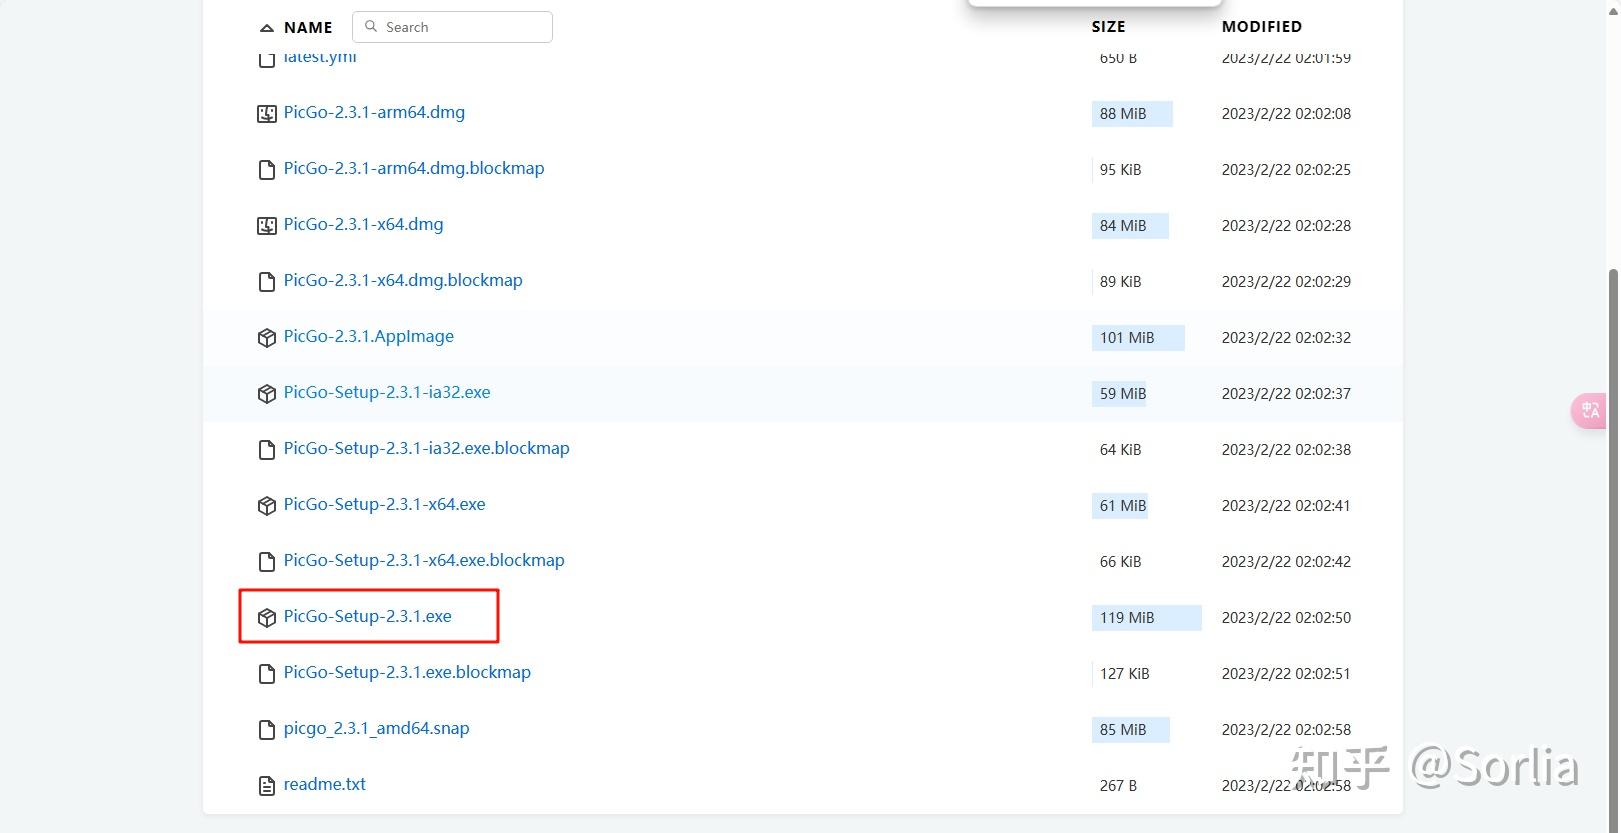1621x833 pixels.
Task: Focus the Search input field
Action: (453, 27)
